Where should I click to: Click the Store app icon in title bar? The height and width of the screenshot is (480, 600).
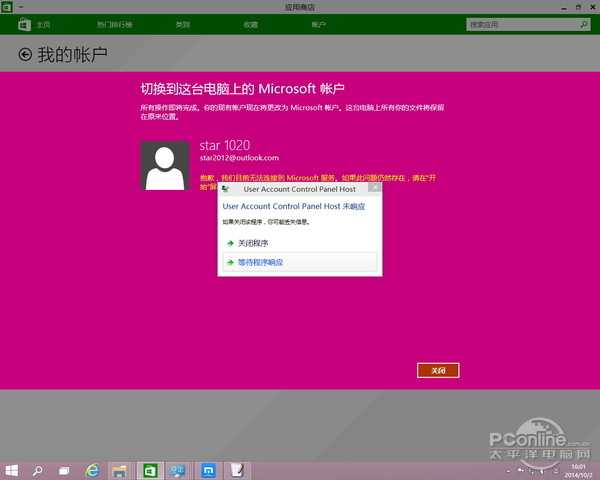[7, 7]
